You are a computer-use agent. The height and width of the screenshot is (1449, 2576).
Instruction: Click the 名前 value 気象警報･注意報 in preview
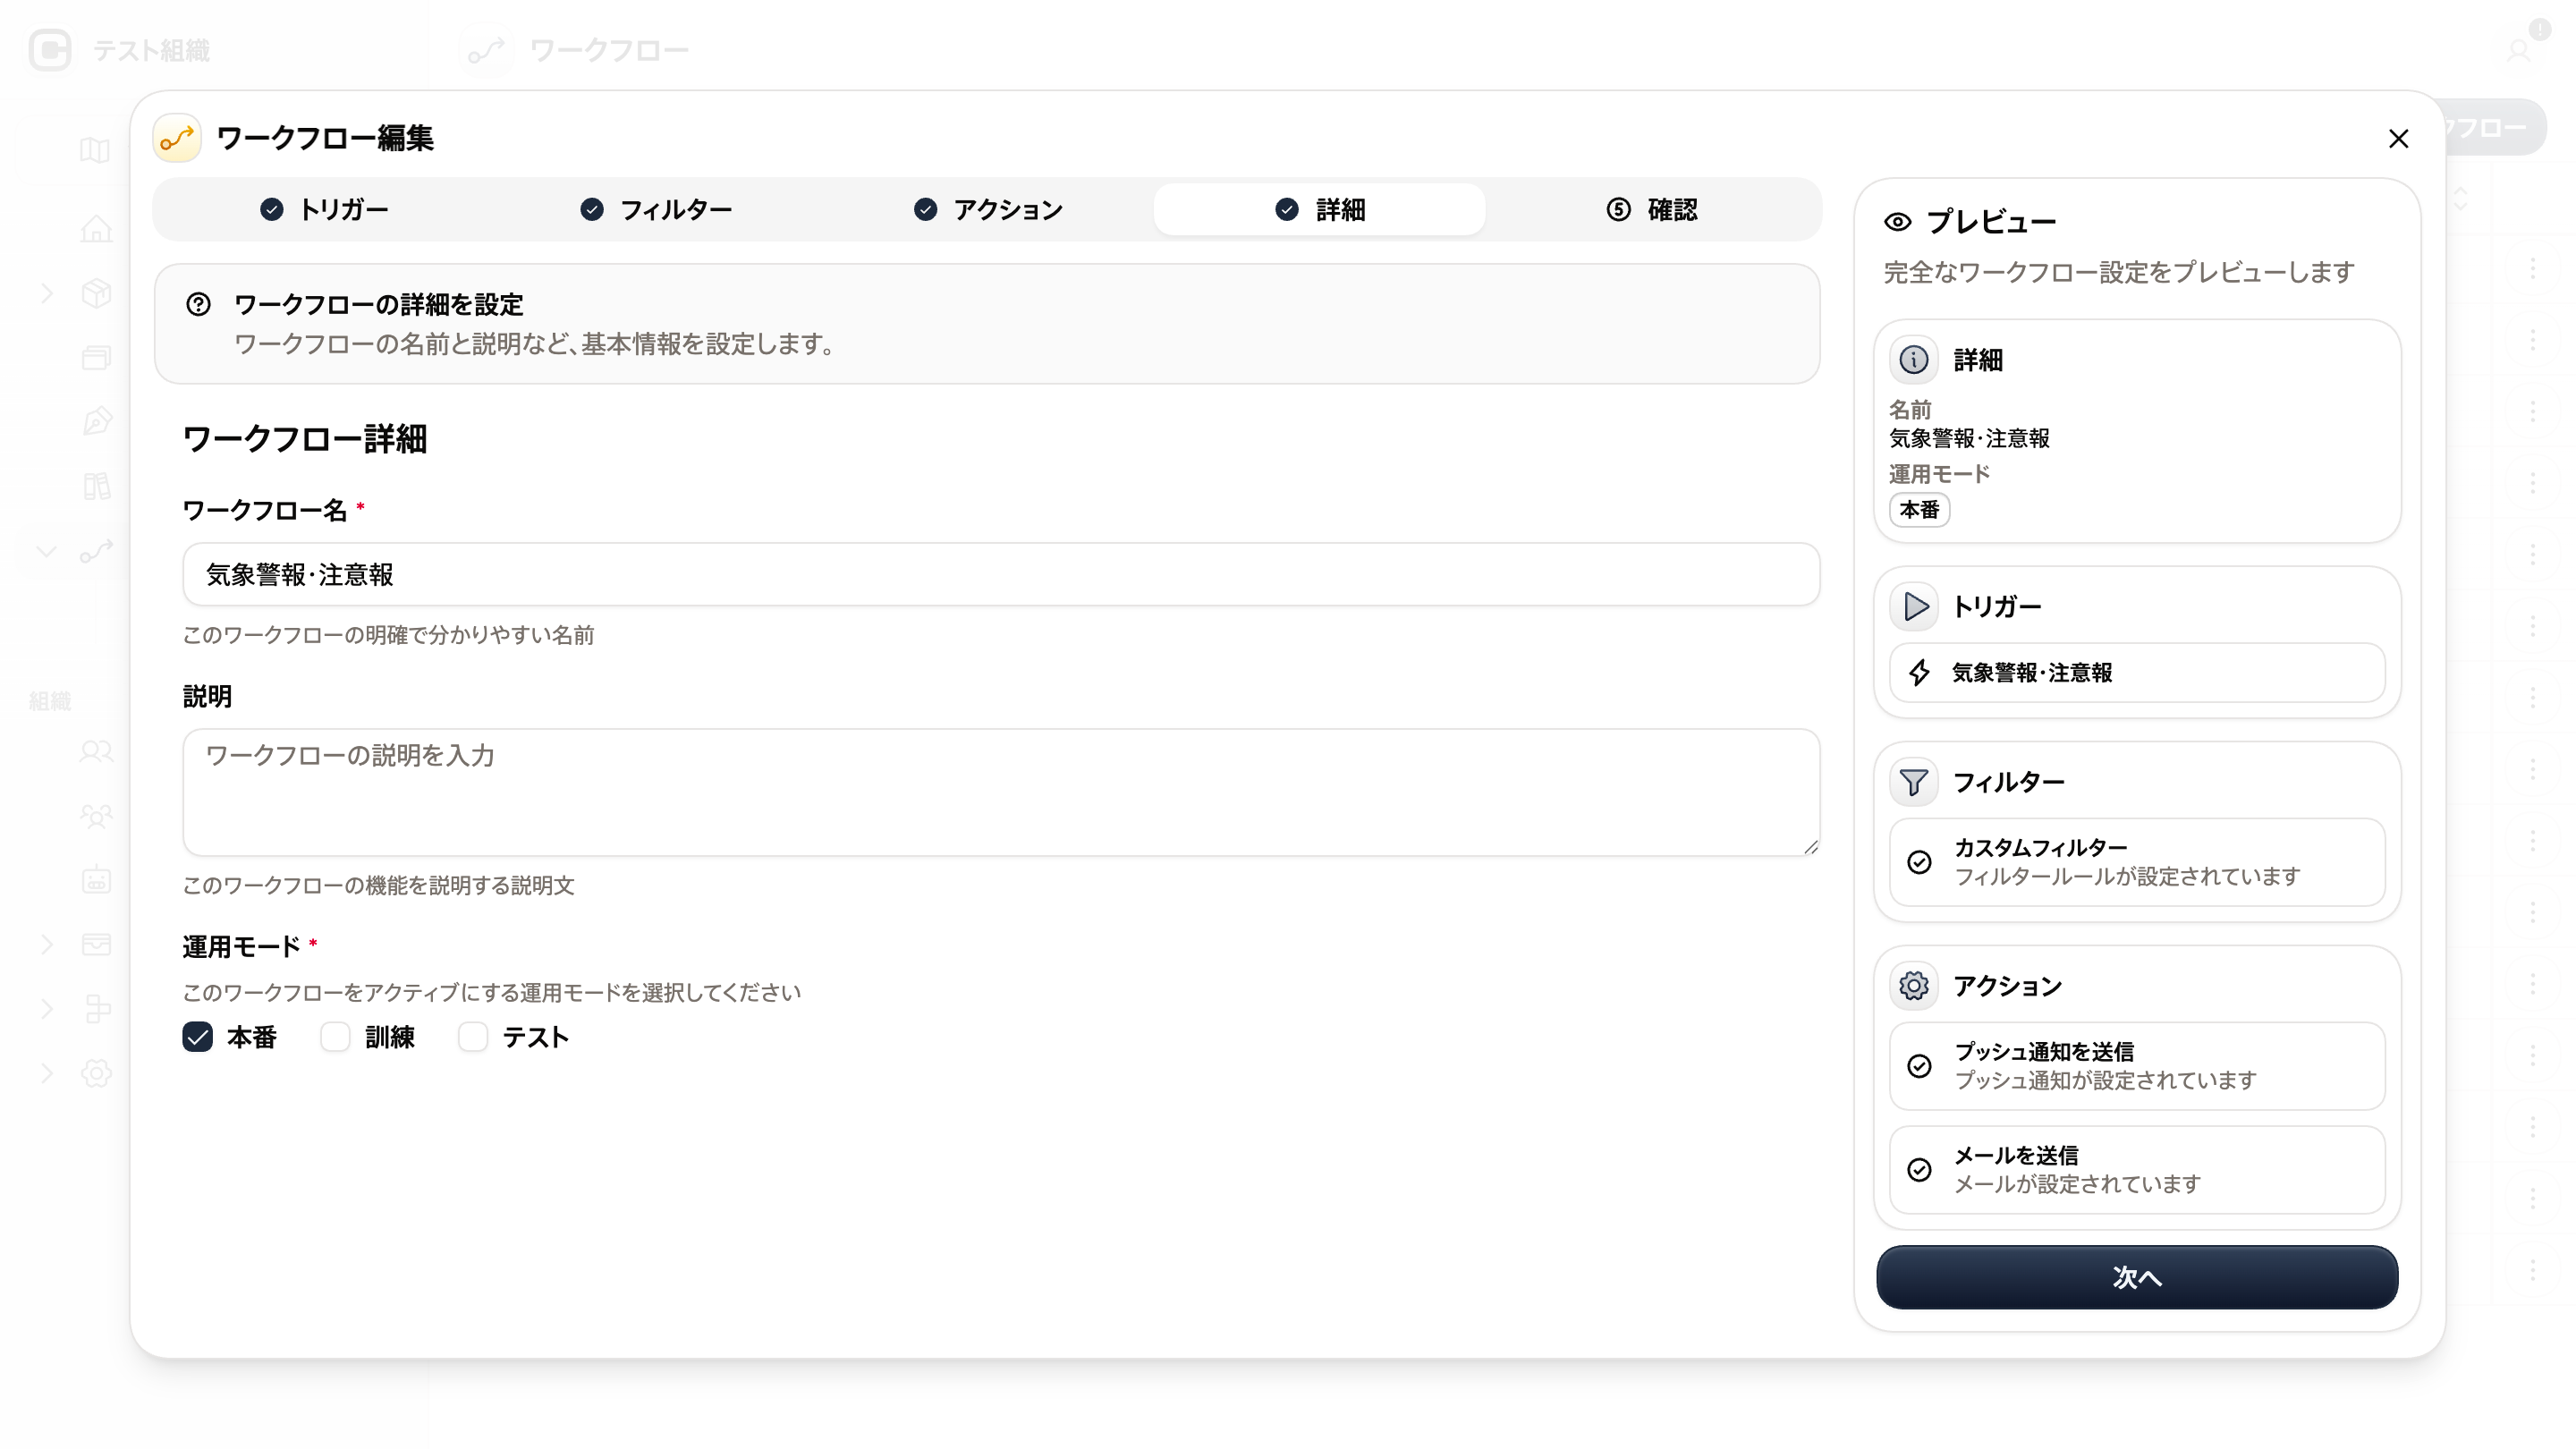tap(1969, 438)
